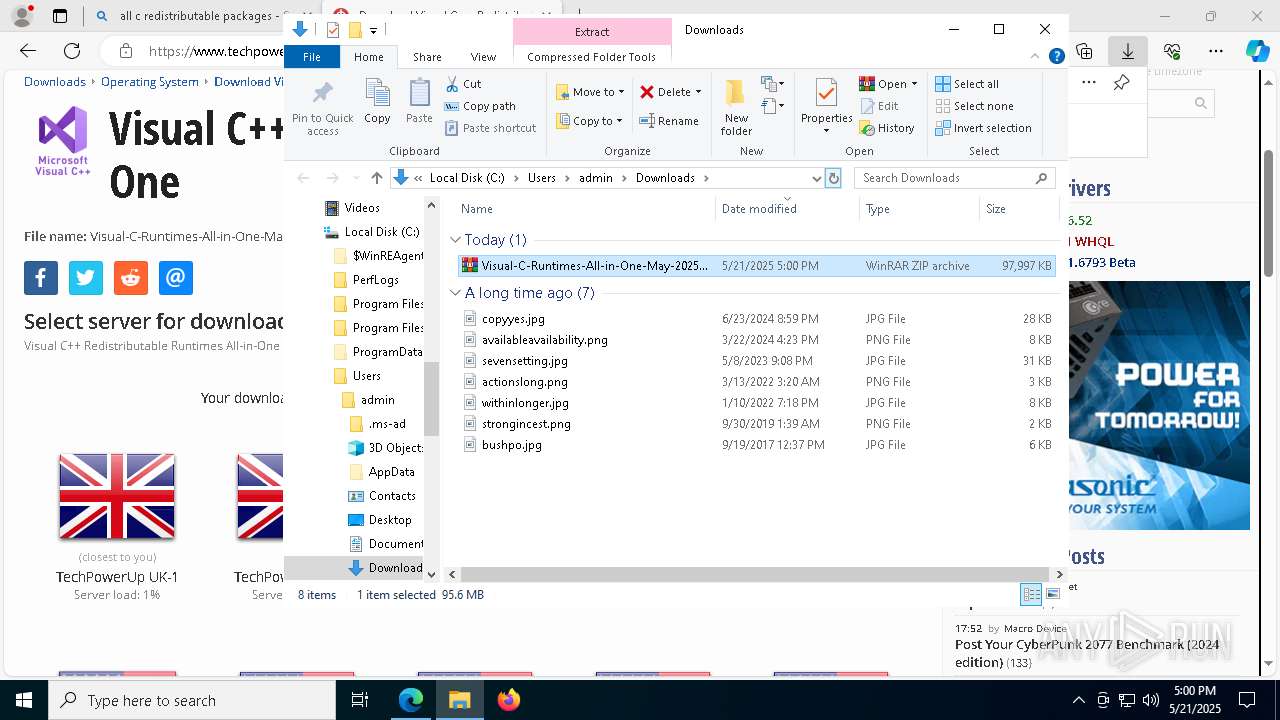Customize Quick Access Toolbar dropdown arrow
1280x720 pixels.
pyautogui.click(x=373, y=30)
